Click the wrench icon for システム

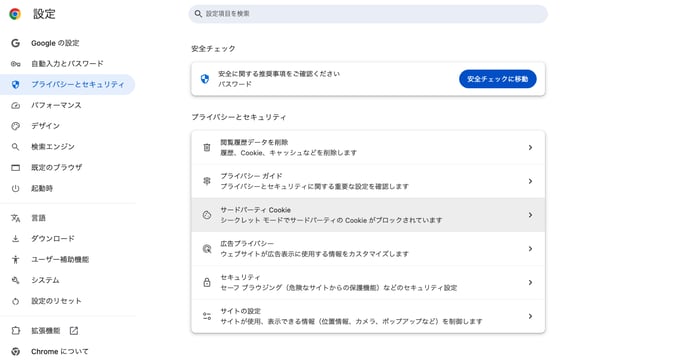click(15, 280)
